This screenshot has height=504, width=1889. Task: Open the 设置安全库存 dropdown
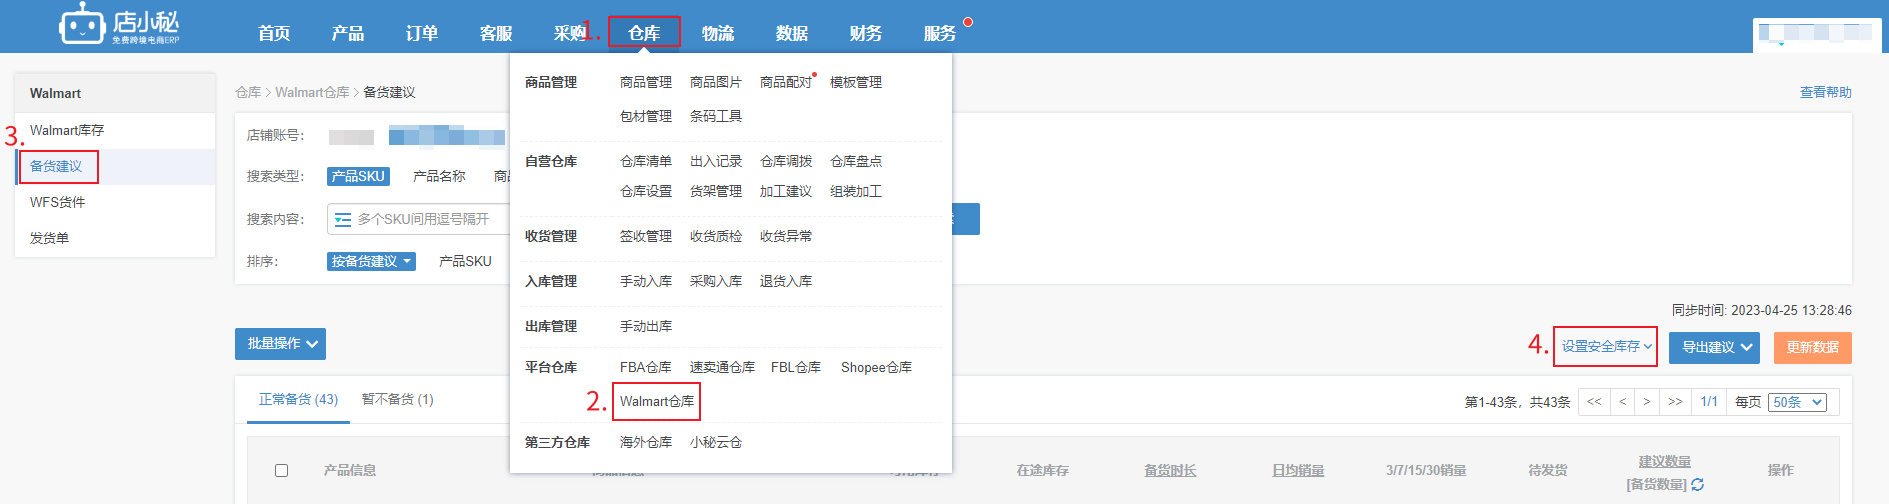pyautogui.click(x=1606, y=346)
